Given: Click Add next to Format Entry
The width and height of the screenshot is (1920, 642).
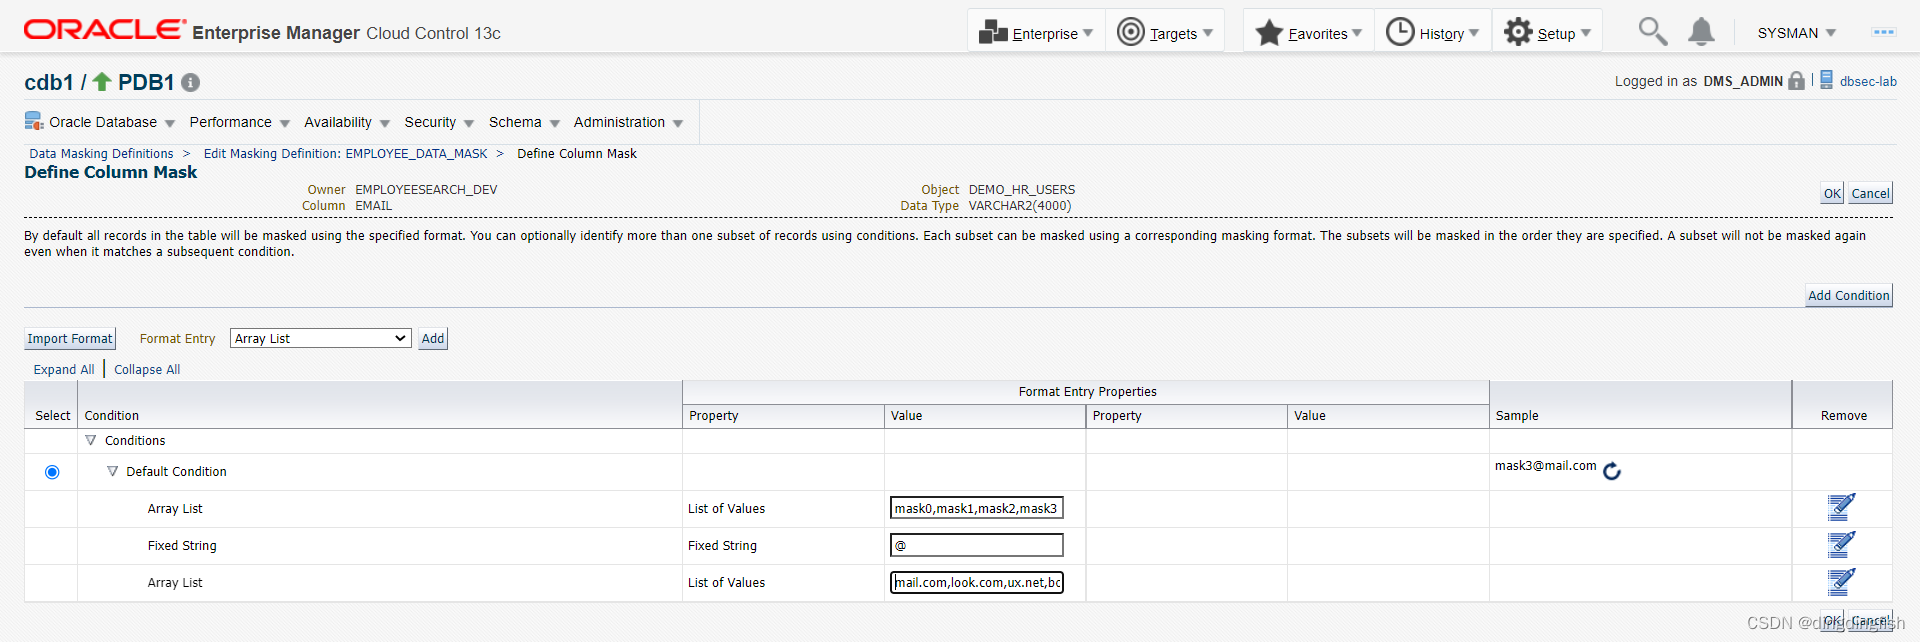Looking at the screenshot, I should (433, 339).
